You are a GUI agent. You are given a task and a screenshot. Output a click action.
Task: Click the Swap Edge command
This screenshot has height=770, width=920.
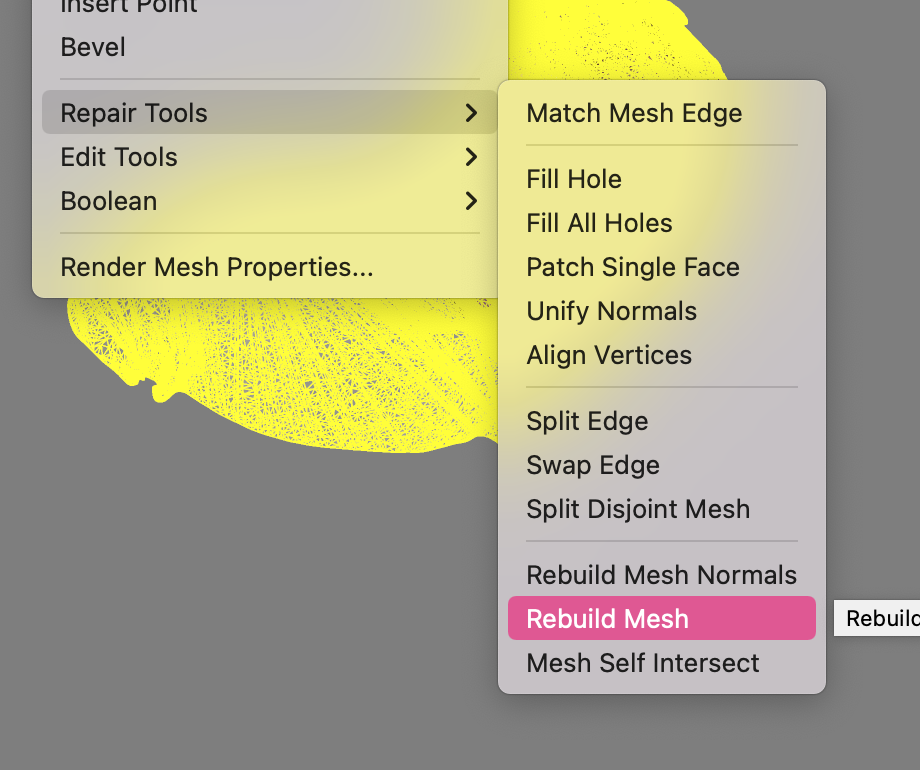pos(593,465)
